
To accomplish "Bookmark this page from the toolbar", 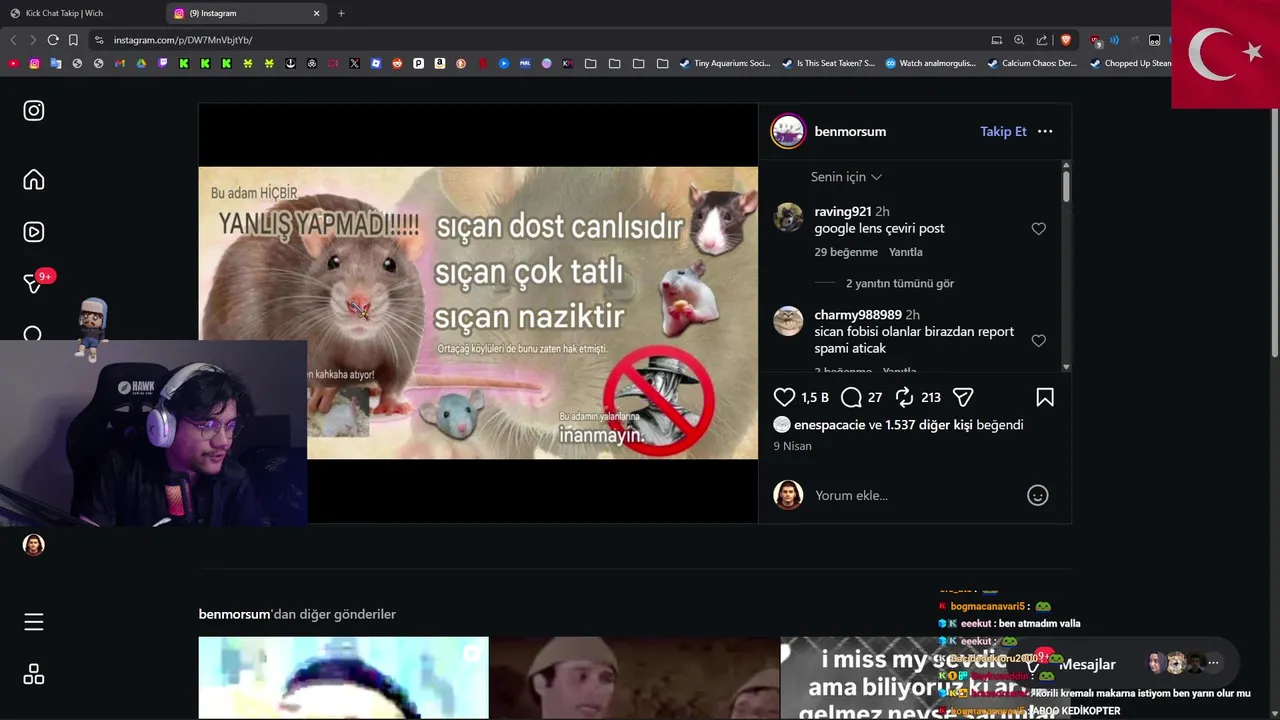I will (73, 40).
